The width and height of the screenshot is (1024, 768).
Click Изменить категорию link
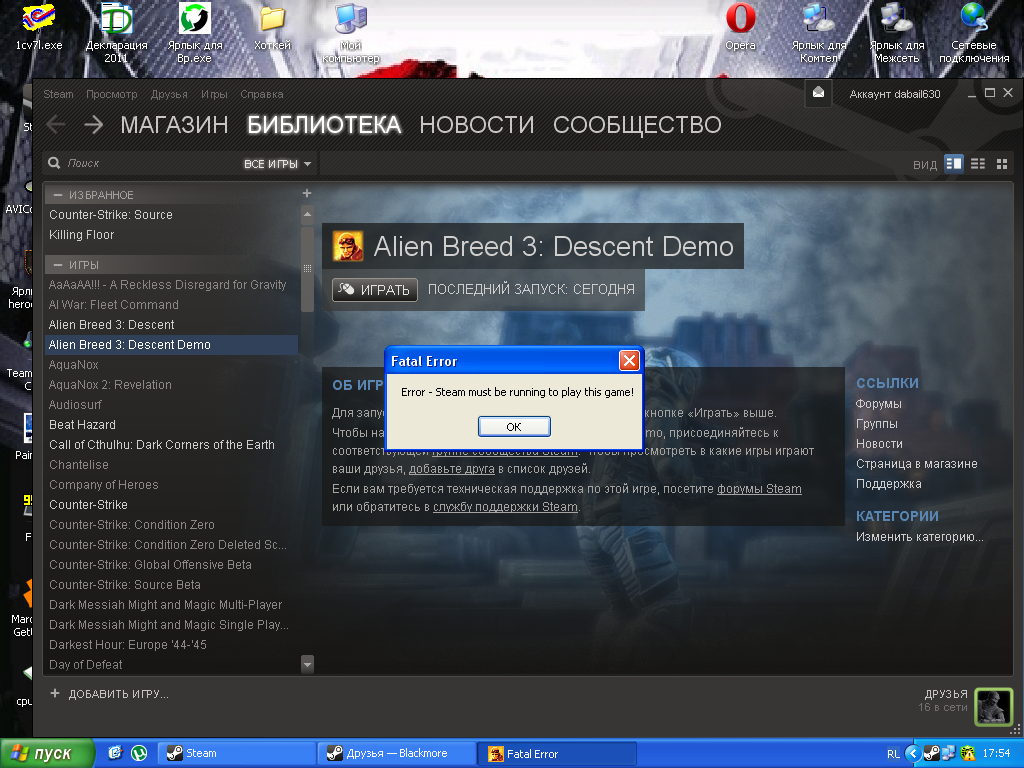(920, 537)
